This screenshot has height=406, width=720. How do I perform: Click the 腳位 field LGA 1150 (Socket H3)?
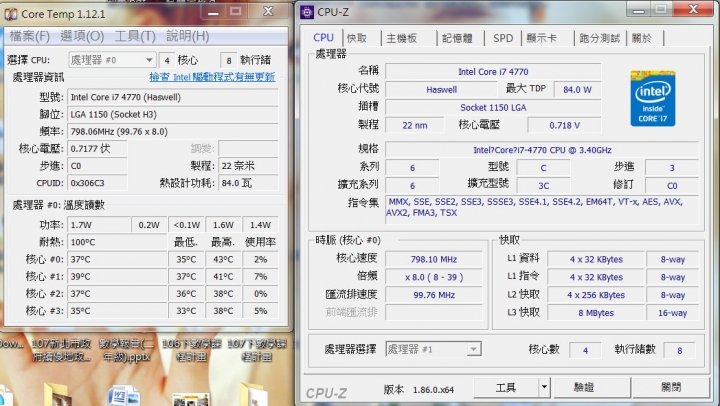coord(173,114)
